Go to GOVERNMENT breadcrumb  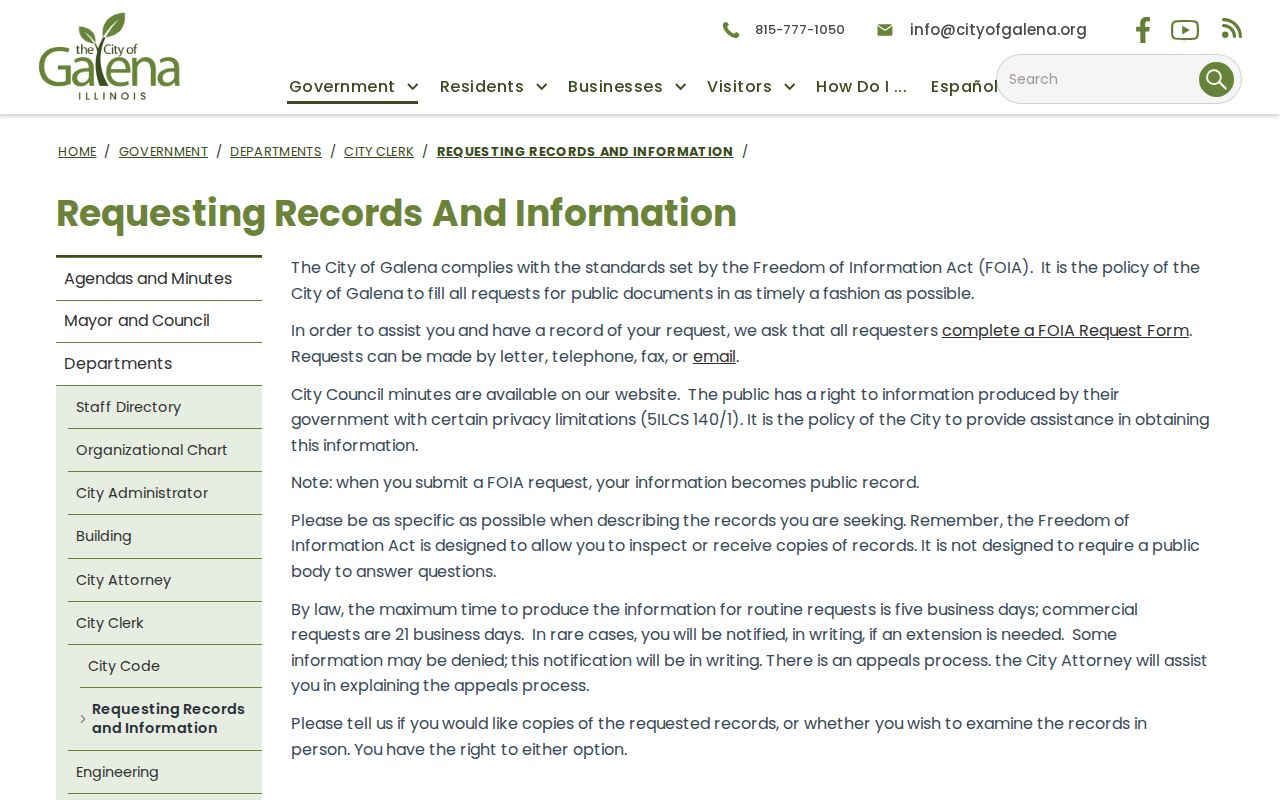163,152
